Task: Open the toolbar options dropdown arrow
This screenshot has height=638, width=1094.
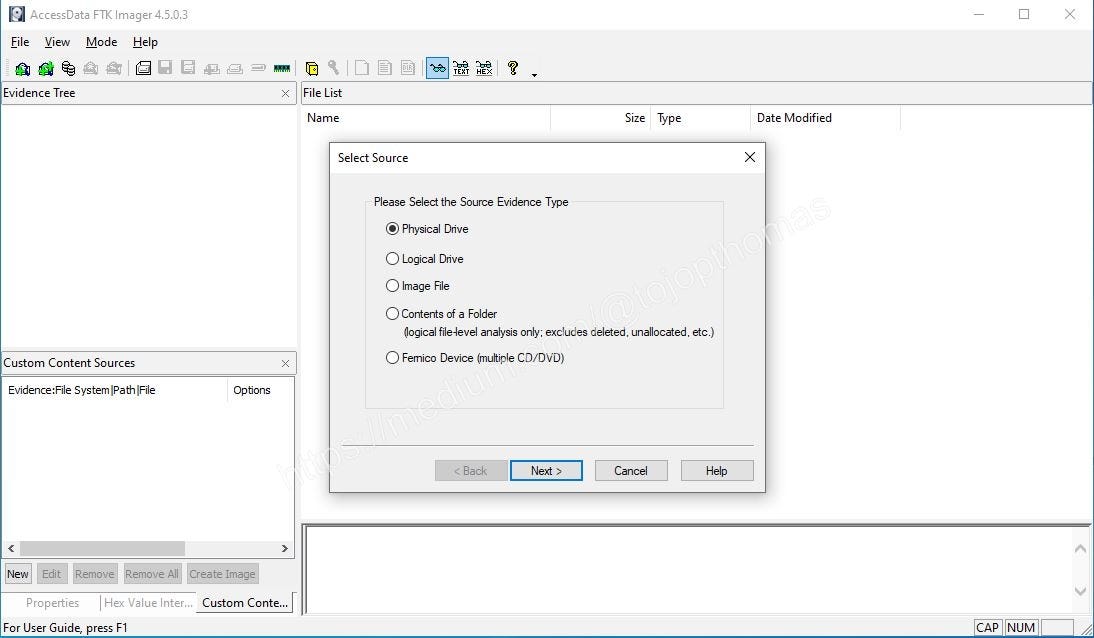Action: [534, 74]
